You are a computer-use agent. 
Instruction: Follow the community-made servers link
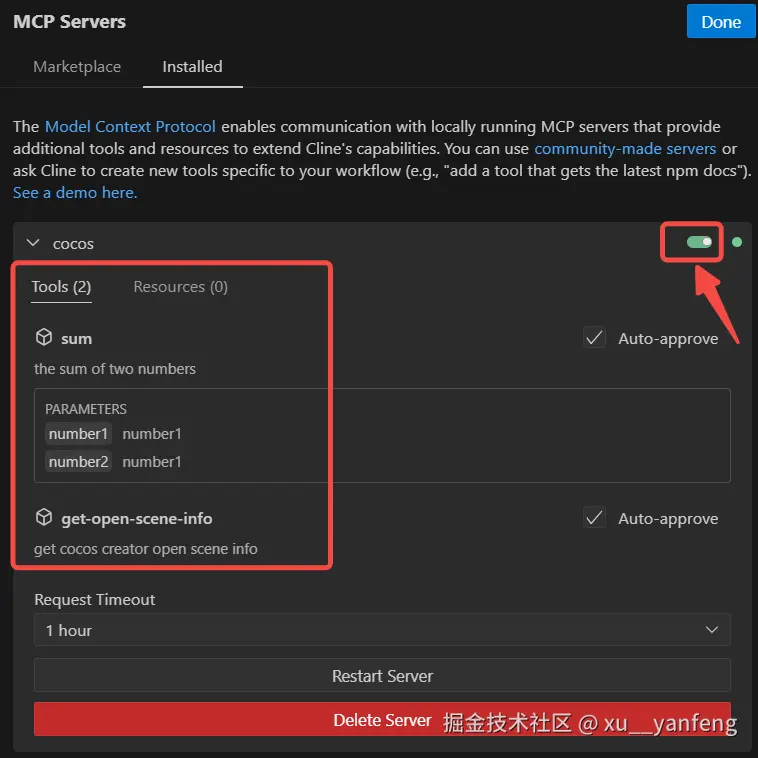pyautogui.click(x=625, y=148)
